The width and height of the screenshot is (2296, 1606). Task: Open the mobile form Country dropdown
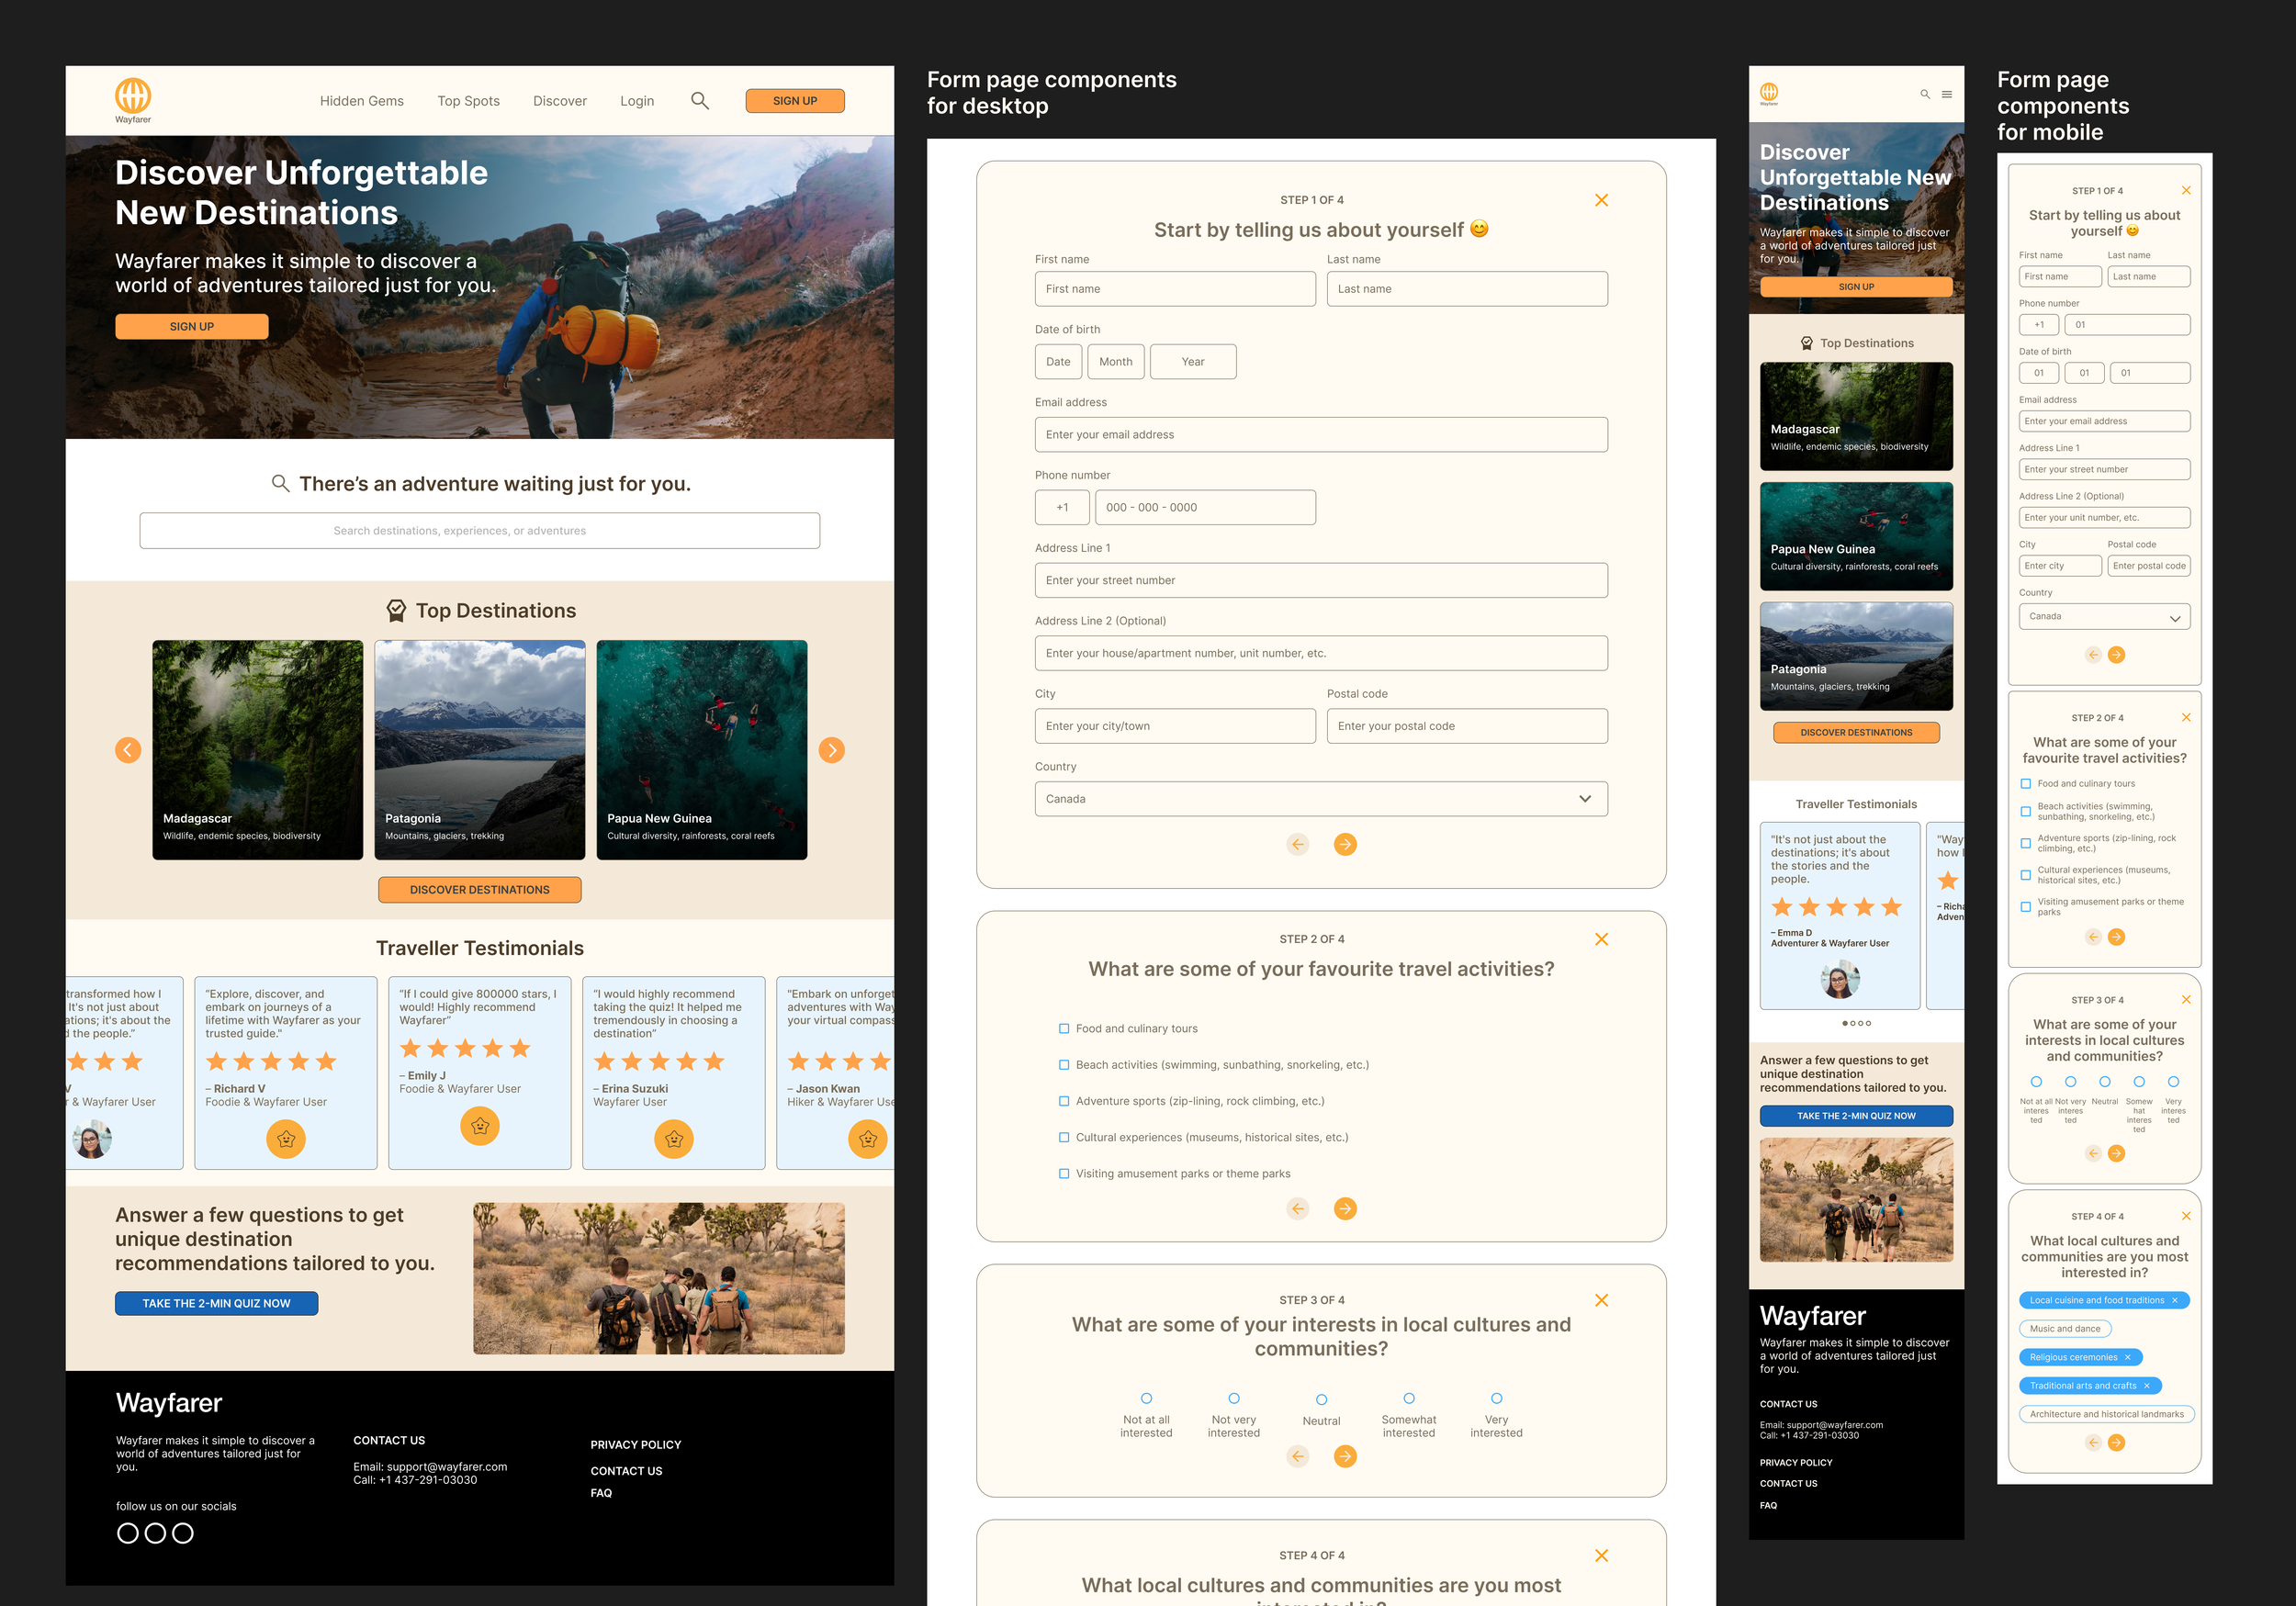[x=2103, y=617]
